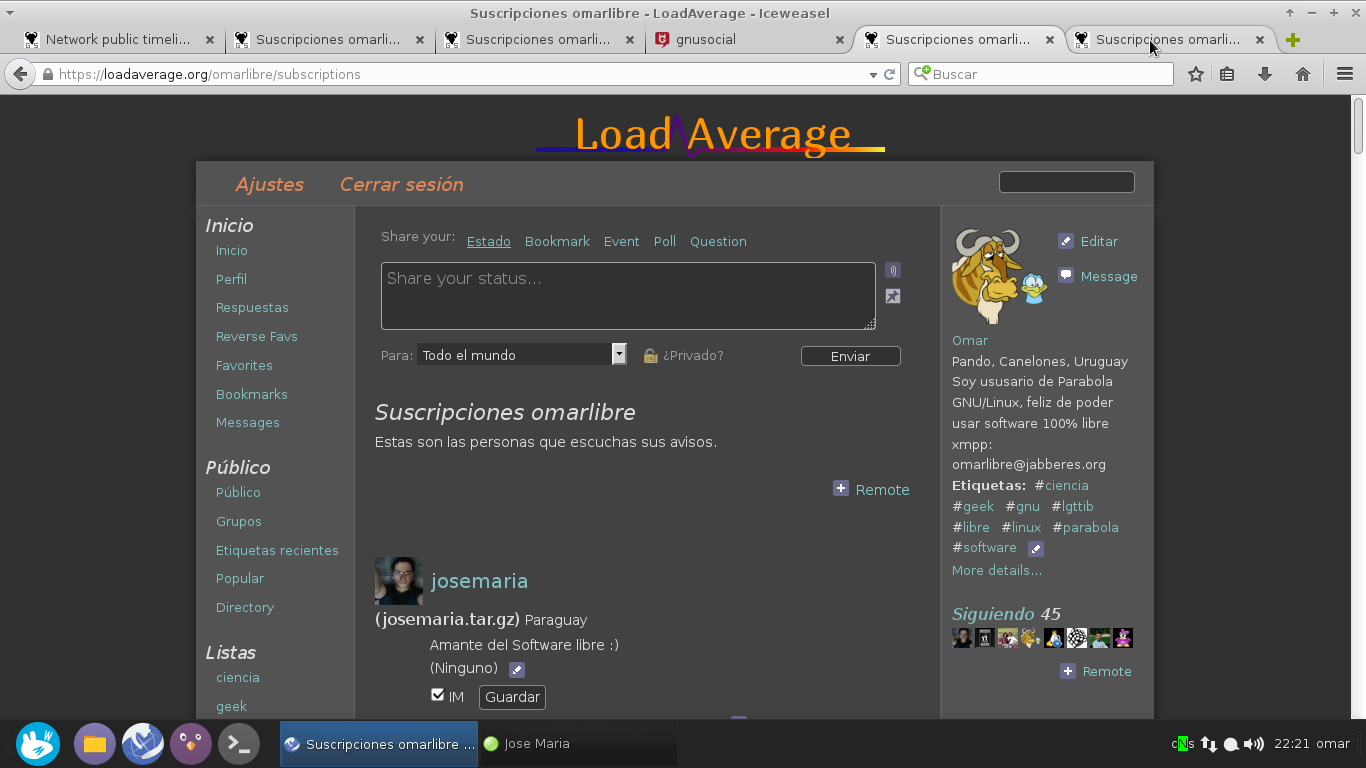This screenshot has height=768, width=1366.
Task: Toggle the IM checkbox for josemaria
Action: [x=437, y=695]
